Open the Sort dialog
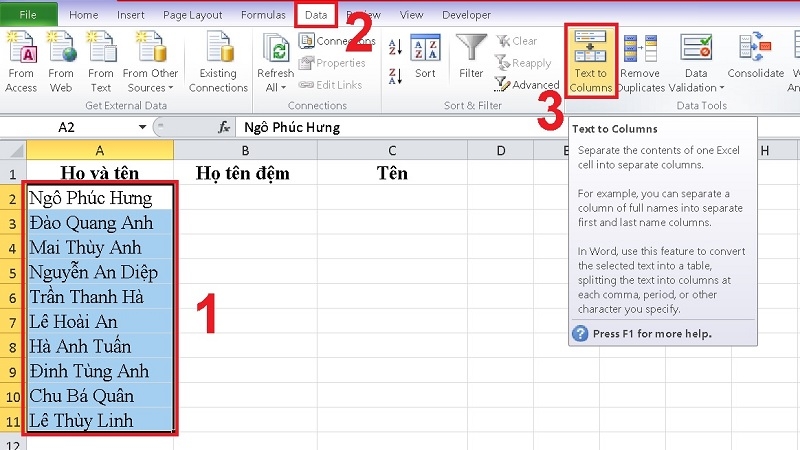This screenshot has height=450, width=800. coord(426,56)
